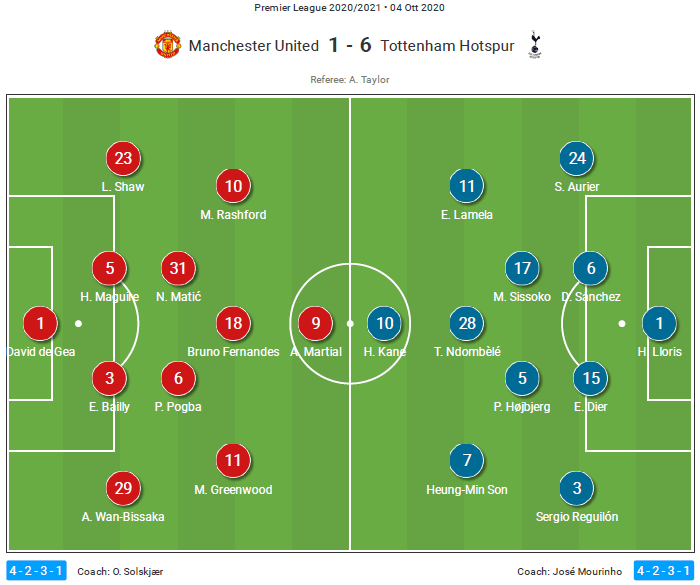Image resolution: width=700 pixels, height=585 pixels.
Task: Click Manchester United's 4-2-3-1 formation badge
Action: click(36, 571)
